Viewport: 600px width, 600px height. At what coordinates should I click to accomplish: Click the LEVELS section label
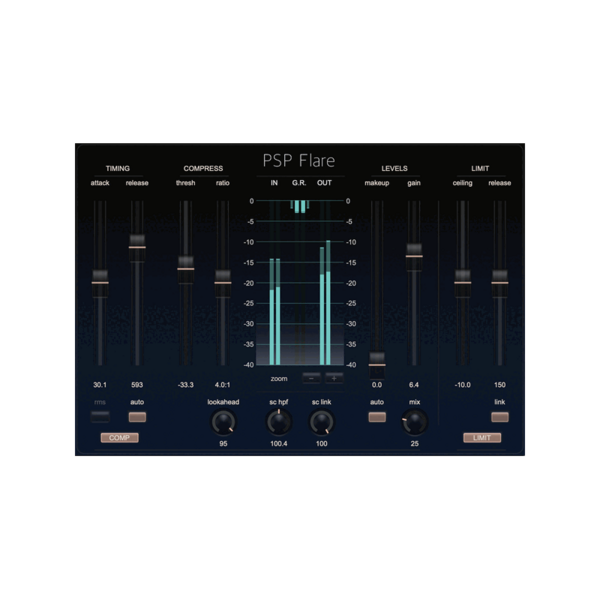click(x=395, y=168)
